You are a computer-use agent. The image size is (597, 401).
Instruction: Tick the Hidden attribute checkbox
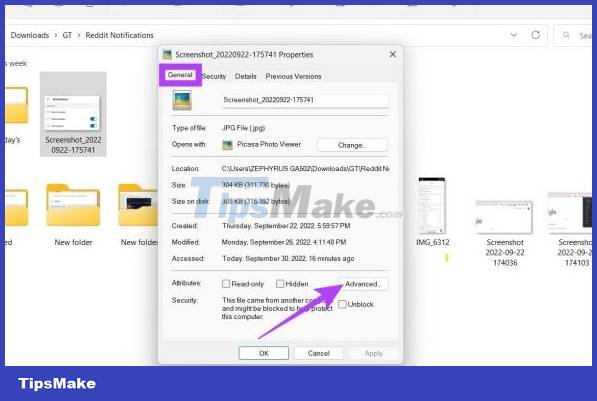coord(280,284)
